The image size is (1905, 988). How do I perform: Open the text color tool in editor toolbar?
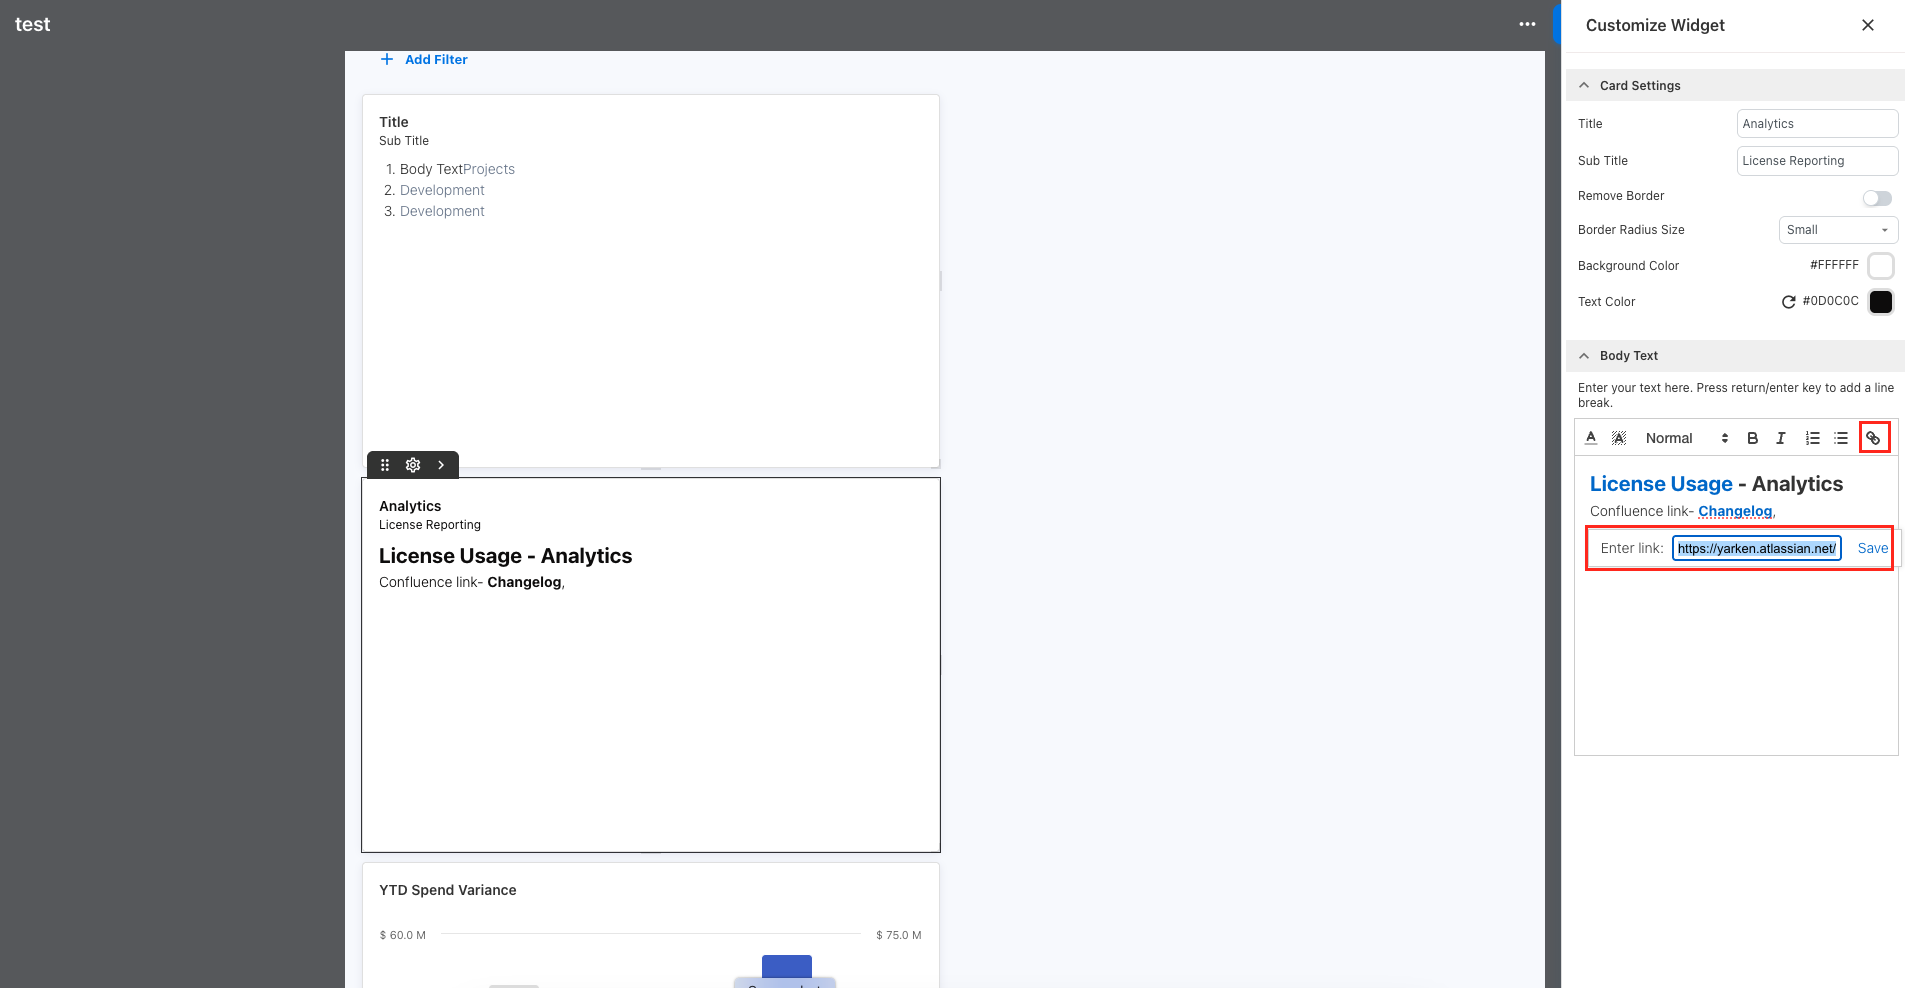coord(1591,438)
